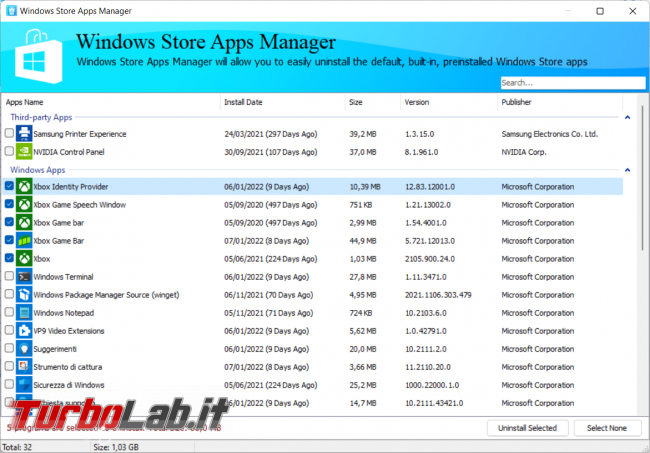This screenshot has height=453, width=650.
Task: Click install date 24/03/2021 (297 Days Ago)
Action: coord(270,134)
